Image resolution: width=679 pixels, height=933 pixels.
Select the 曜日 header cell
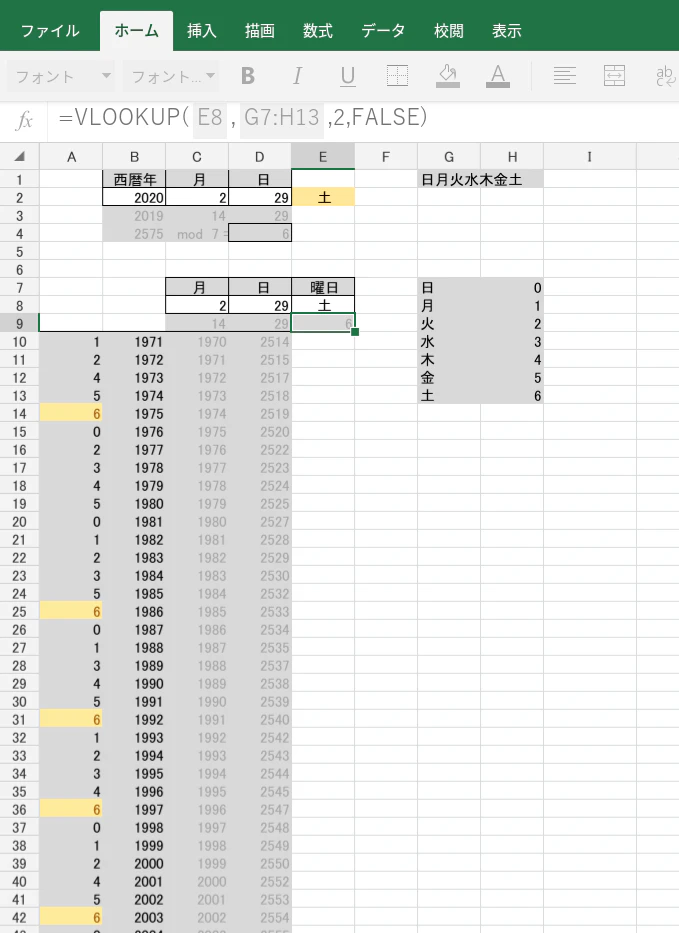click(x=323, y=287)
